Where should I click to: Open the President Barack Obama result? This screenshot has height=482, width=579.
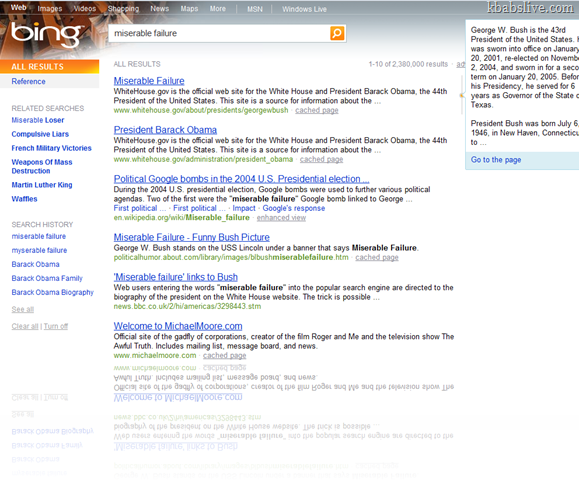point(165,130)
